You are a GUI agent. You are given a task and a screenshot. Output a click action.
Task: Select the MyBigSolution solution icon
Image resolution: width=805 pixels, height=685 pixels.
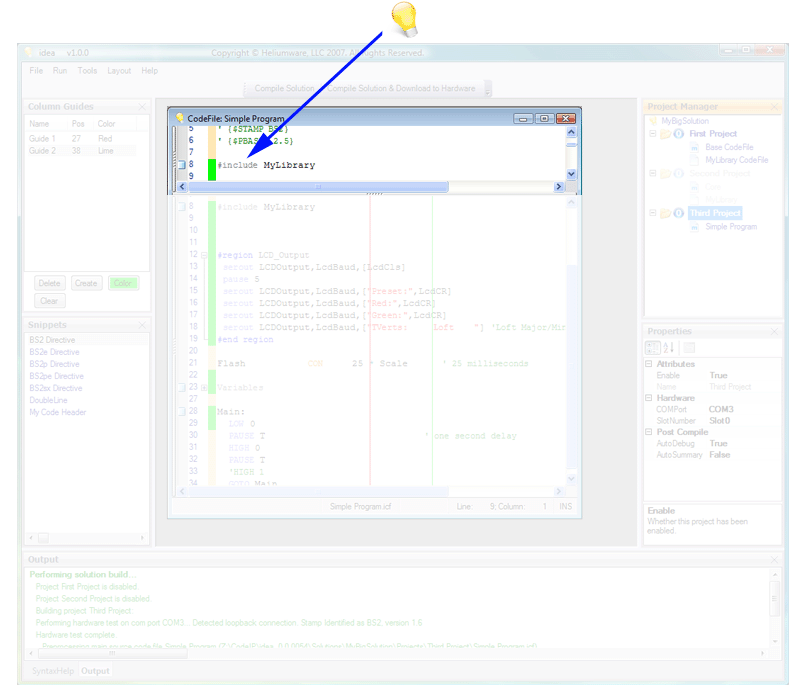pyautogui.click(x=655, y=121)
